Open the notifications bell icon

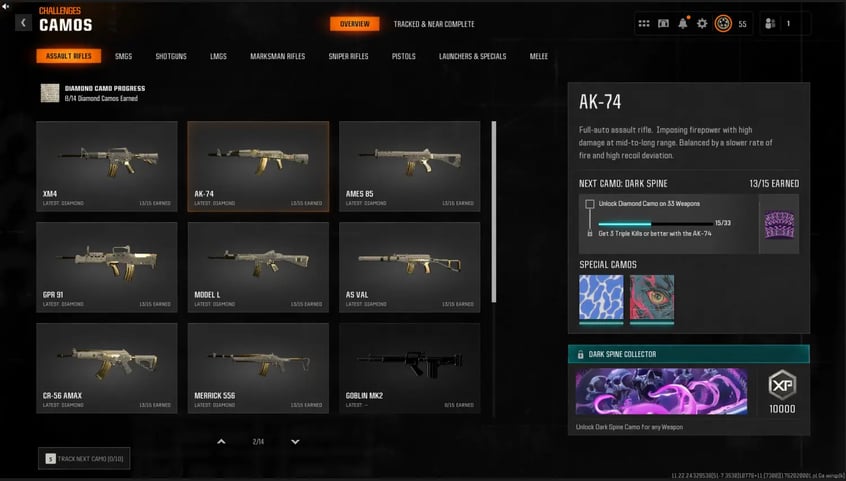pos(683,23)
